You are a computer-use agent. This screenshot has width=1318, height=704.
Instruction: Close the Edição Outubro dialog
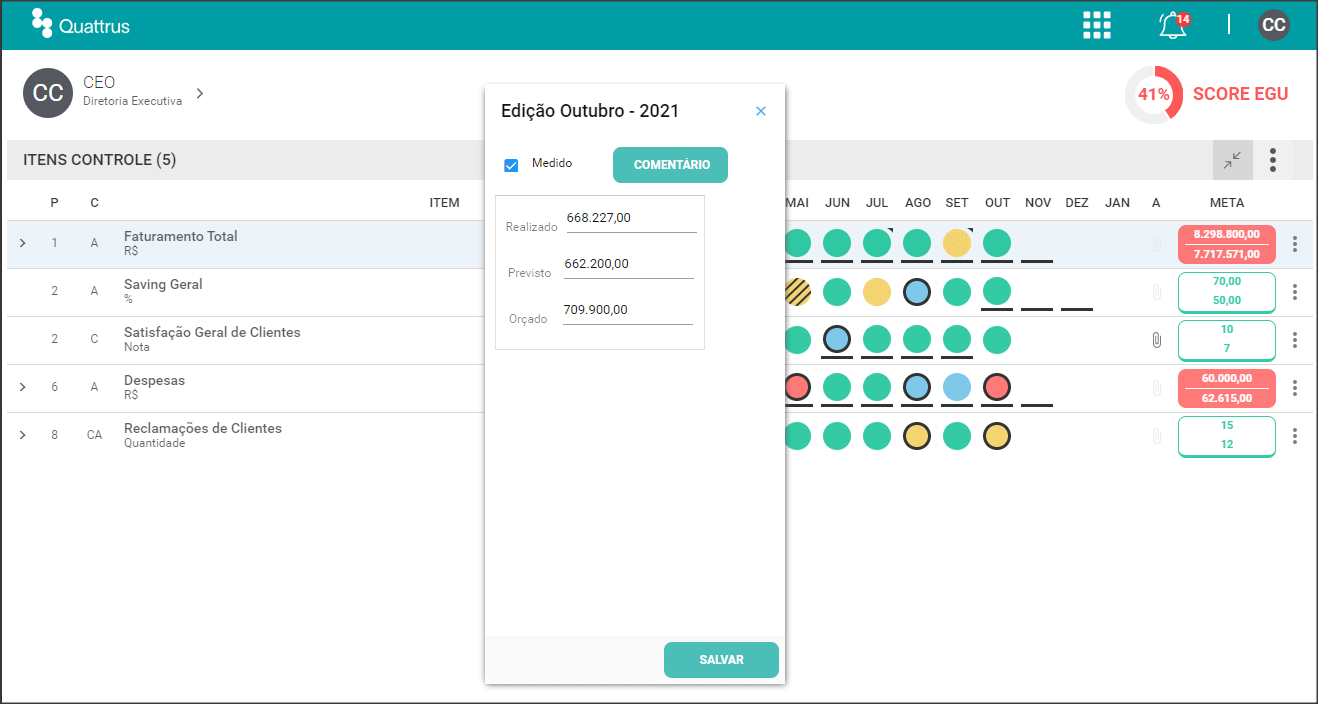761,111
